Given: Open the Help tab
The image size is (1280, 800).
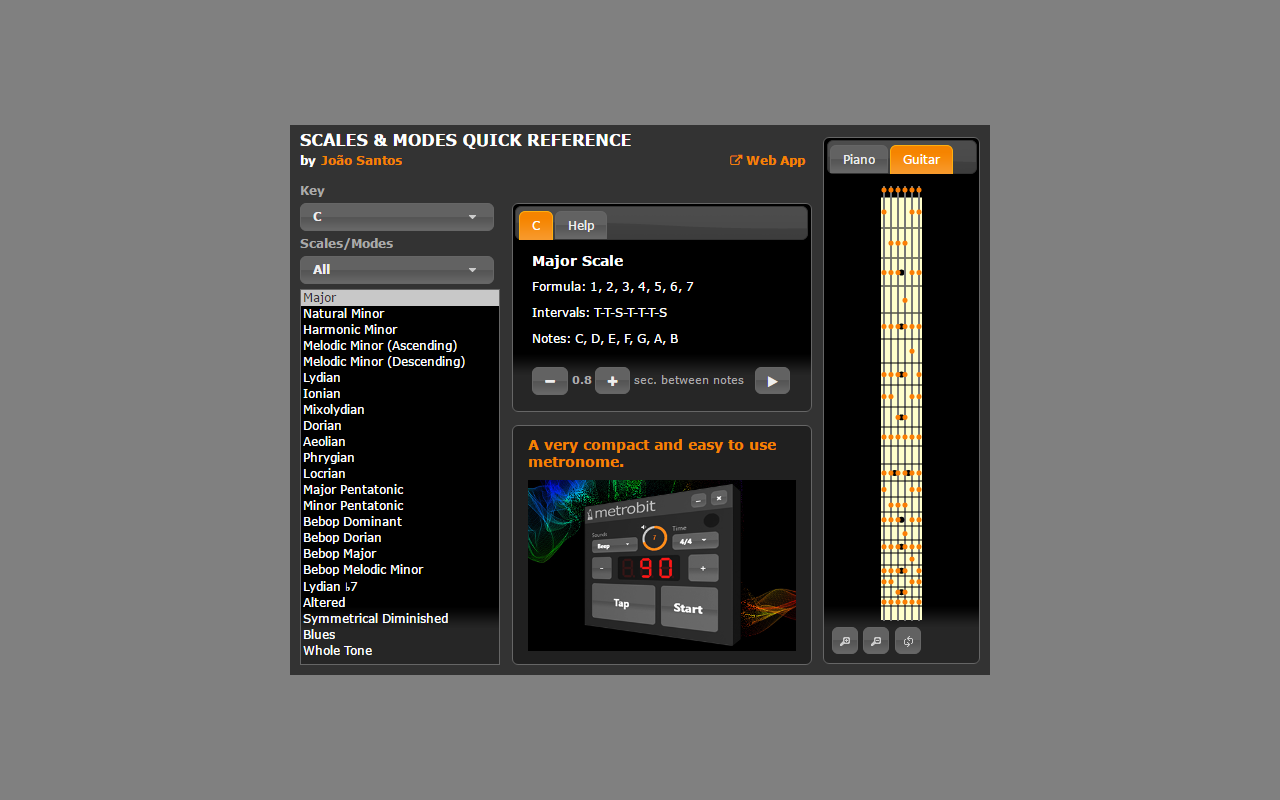Looking at the screenshot, I should tap(581, 225).
